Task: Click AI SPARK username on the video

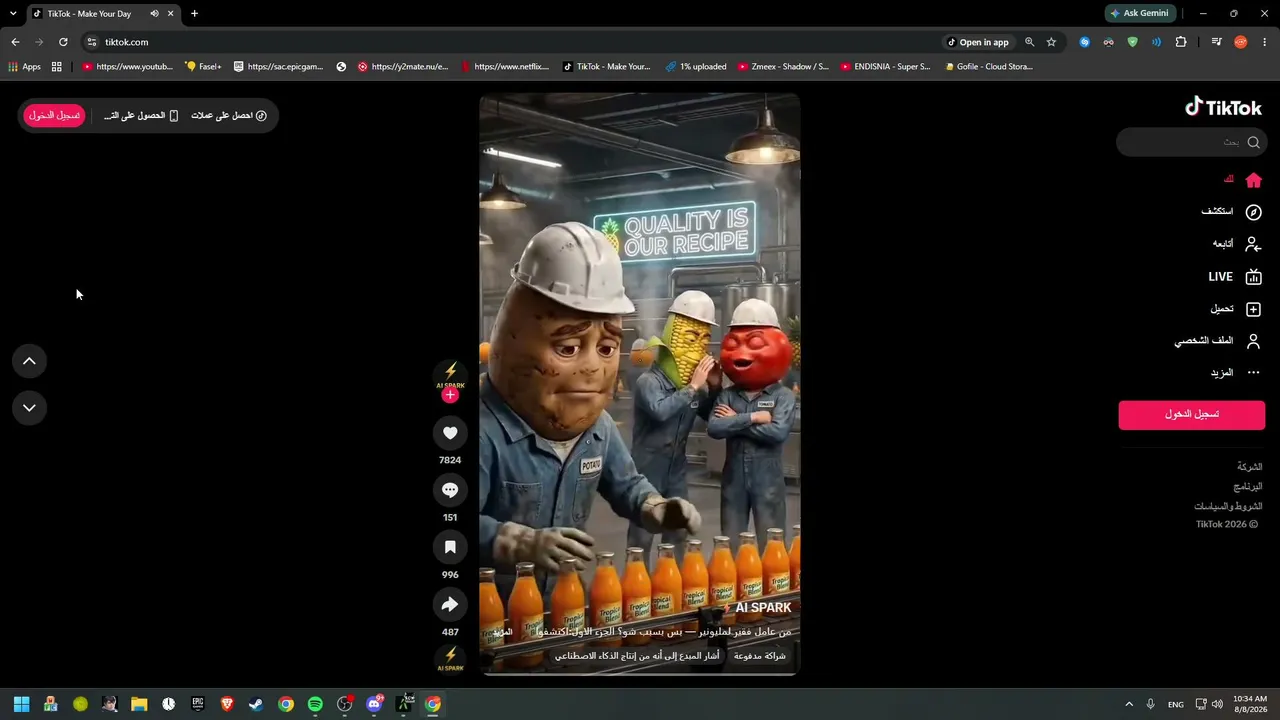Action: [763, 608]
